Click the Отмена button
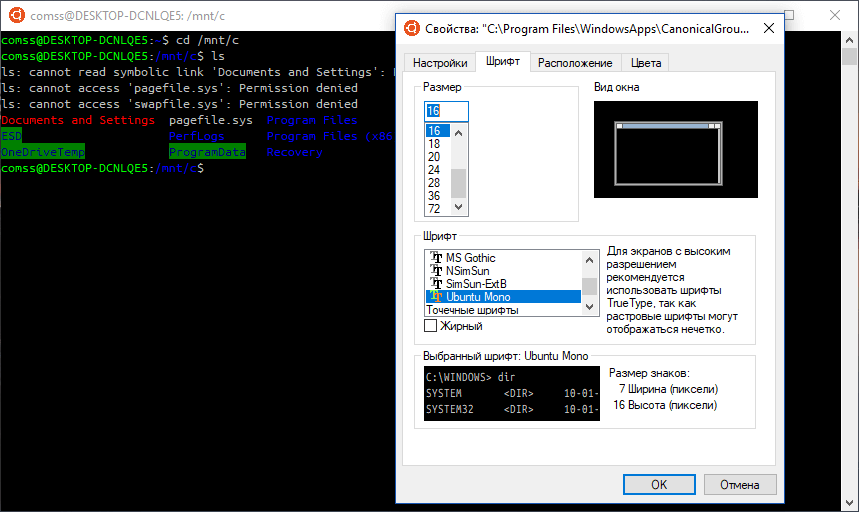The height and width of the screenshot is (512, 859). click(x=740, y=485)
